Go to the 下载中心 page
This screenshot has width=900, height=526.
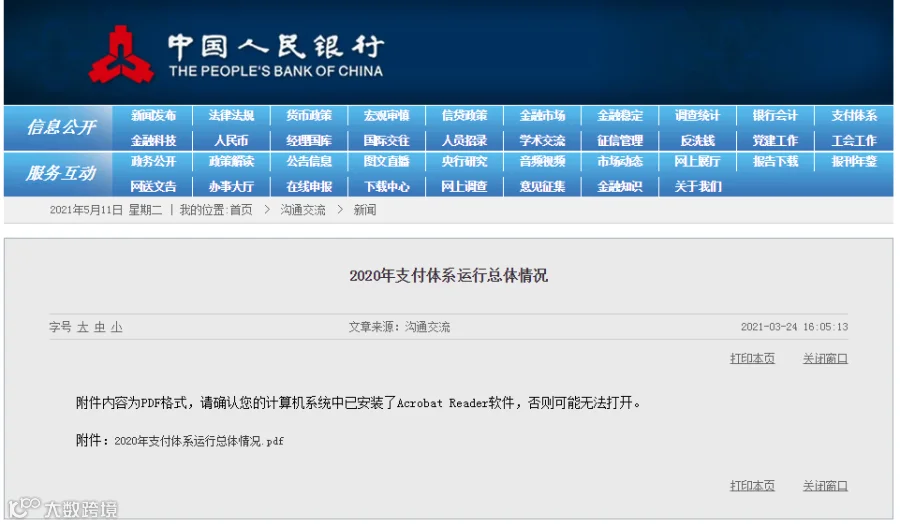(x=387, y=187)
